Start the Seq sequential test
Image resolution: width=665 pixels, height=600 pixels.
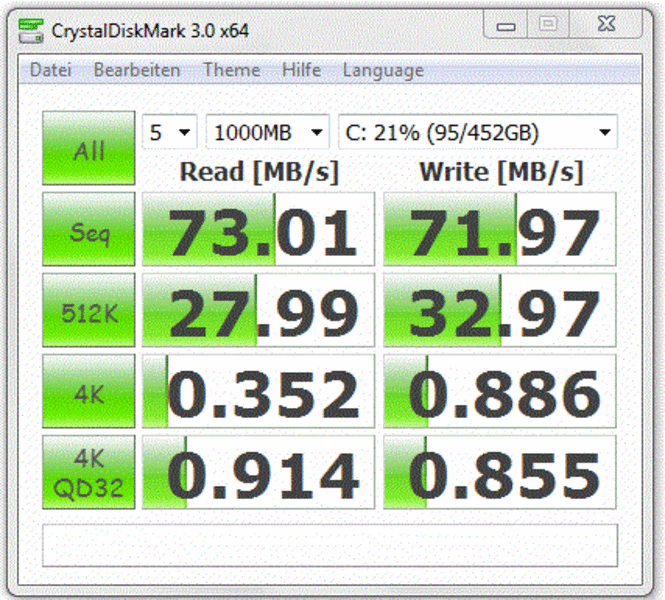coord(88,231)
